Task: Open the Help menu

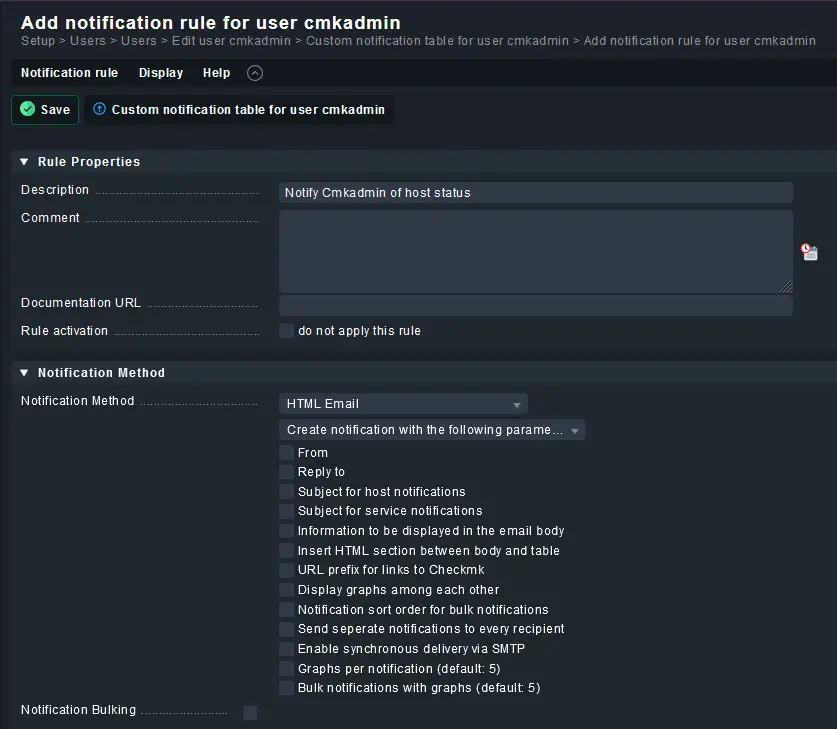Action: pos(216,72)
